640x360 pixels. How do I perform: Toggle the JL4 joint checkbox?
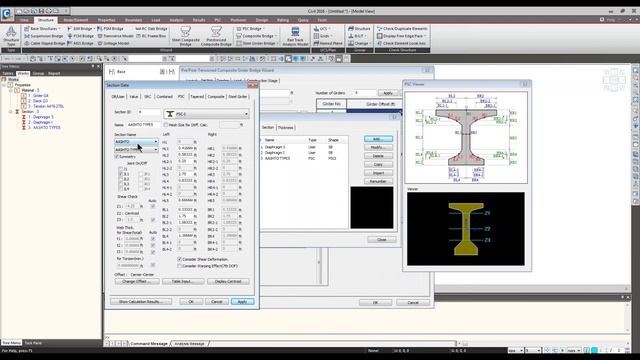point(120,189)
